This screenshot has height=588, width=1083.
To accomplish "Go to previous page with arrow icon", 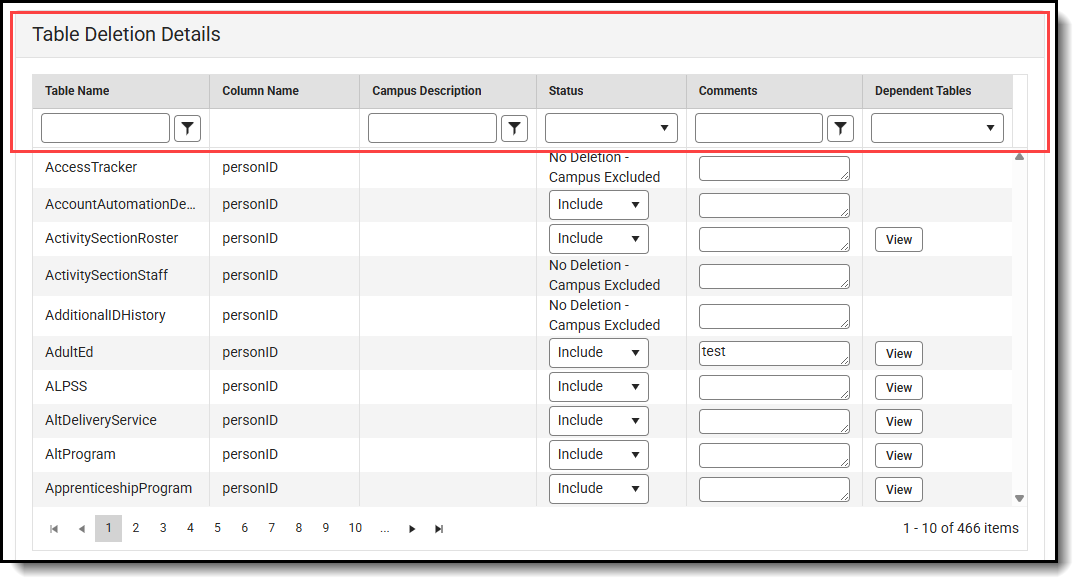I will (81, 528).
